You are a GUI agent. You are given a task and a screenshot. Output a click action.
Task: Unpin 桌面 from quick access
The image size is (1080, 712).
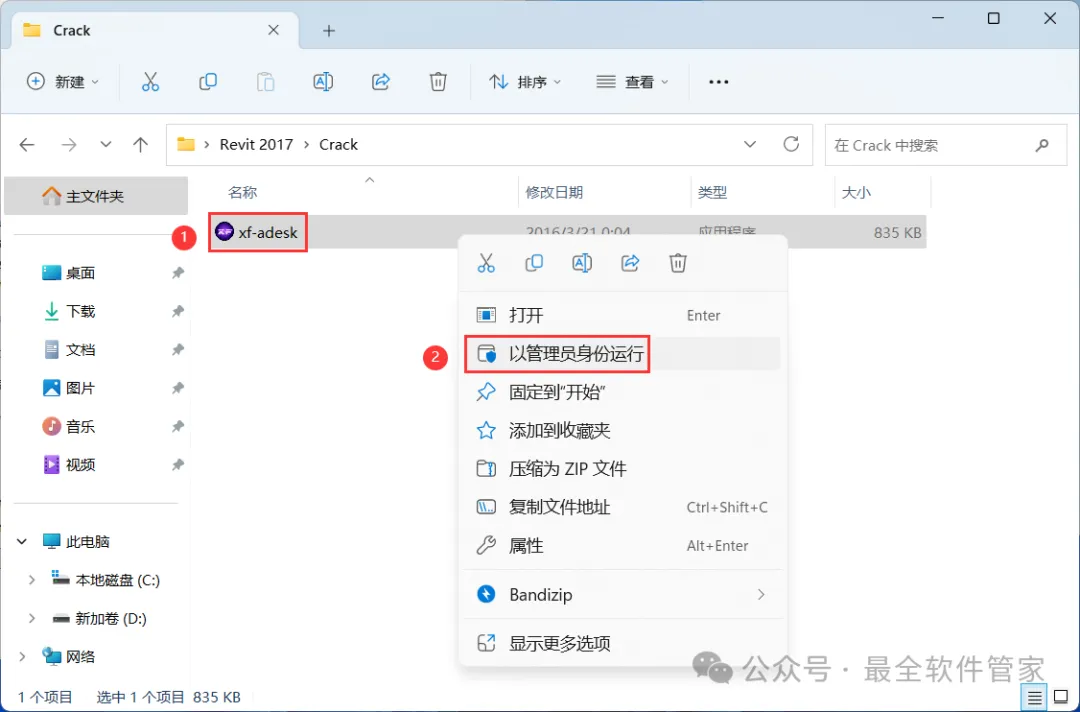tap(178, 273)
